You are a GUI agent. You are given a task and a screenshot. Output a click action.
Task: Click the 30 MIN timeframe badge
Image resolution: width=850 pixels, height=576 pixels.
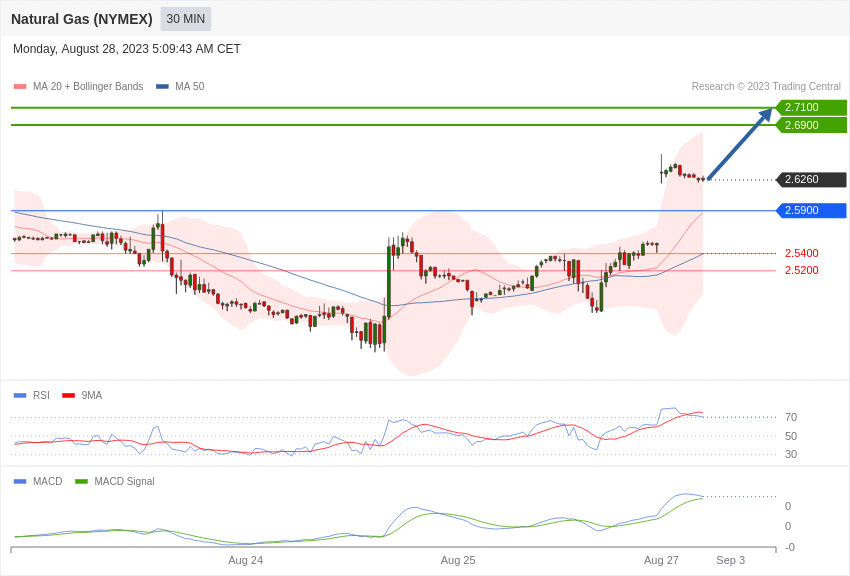coord(185,19)
